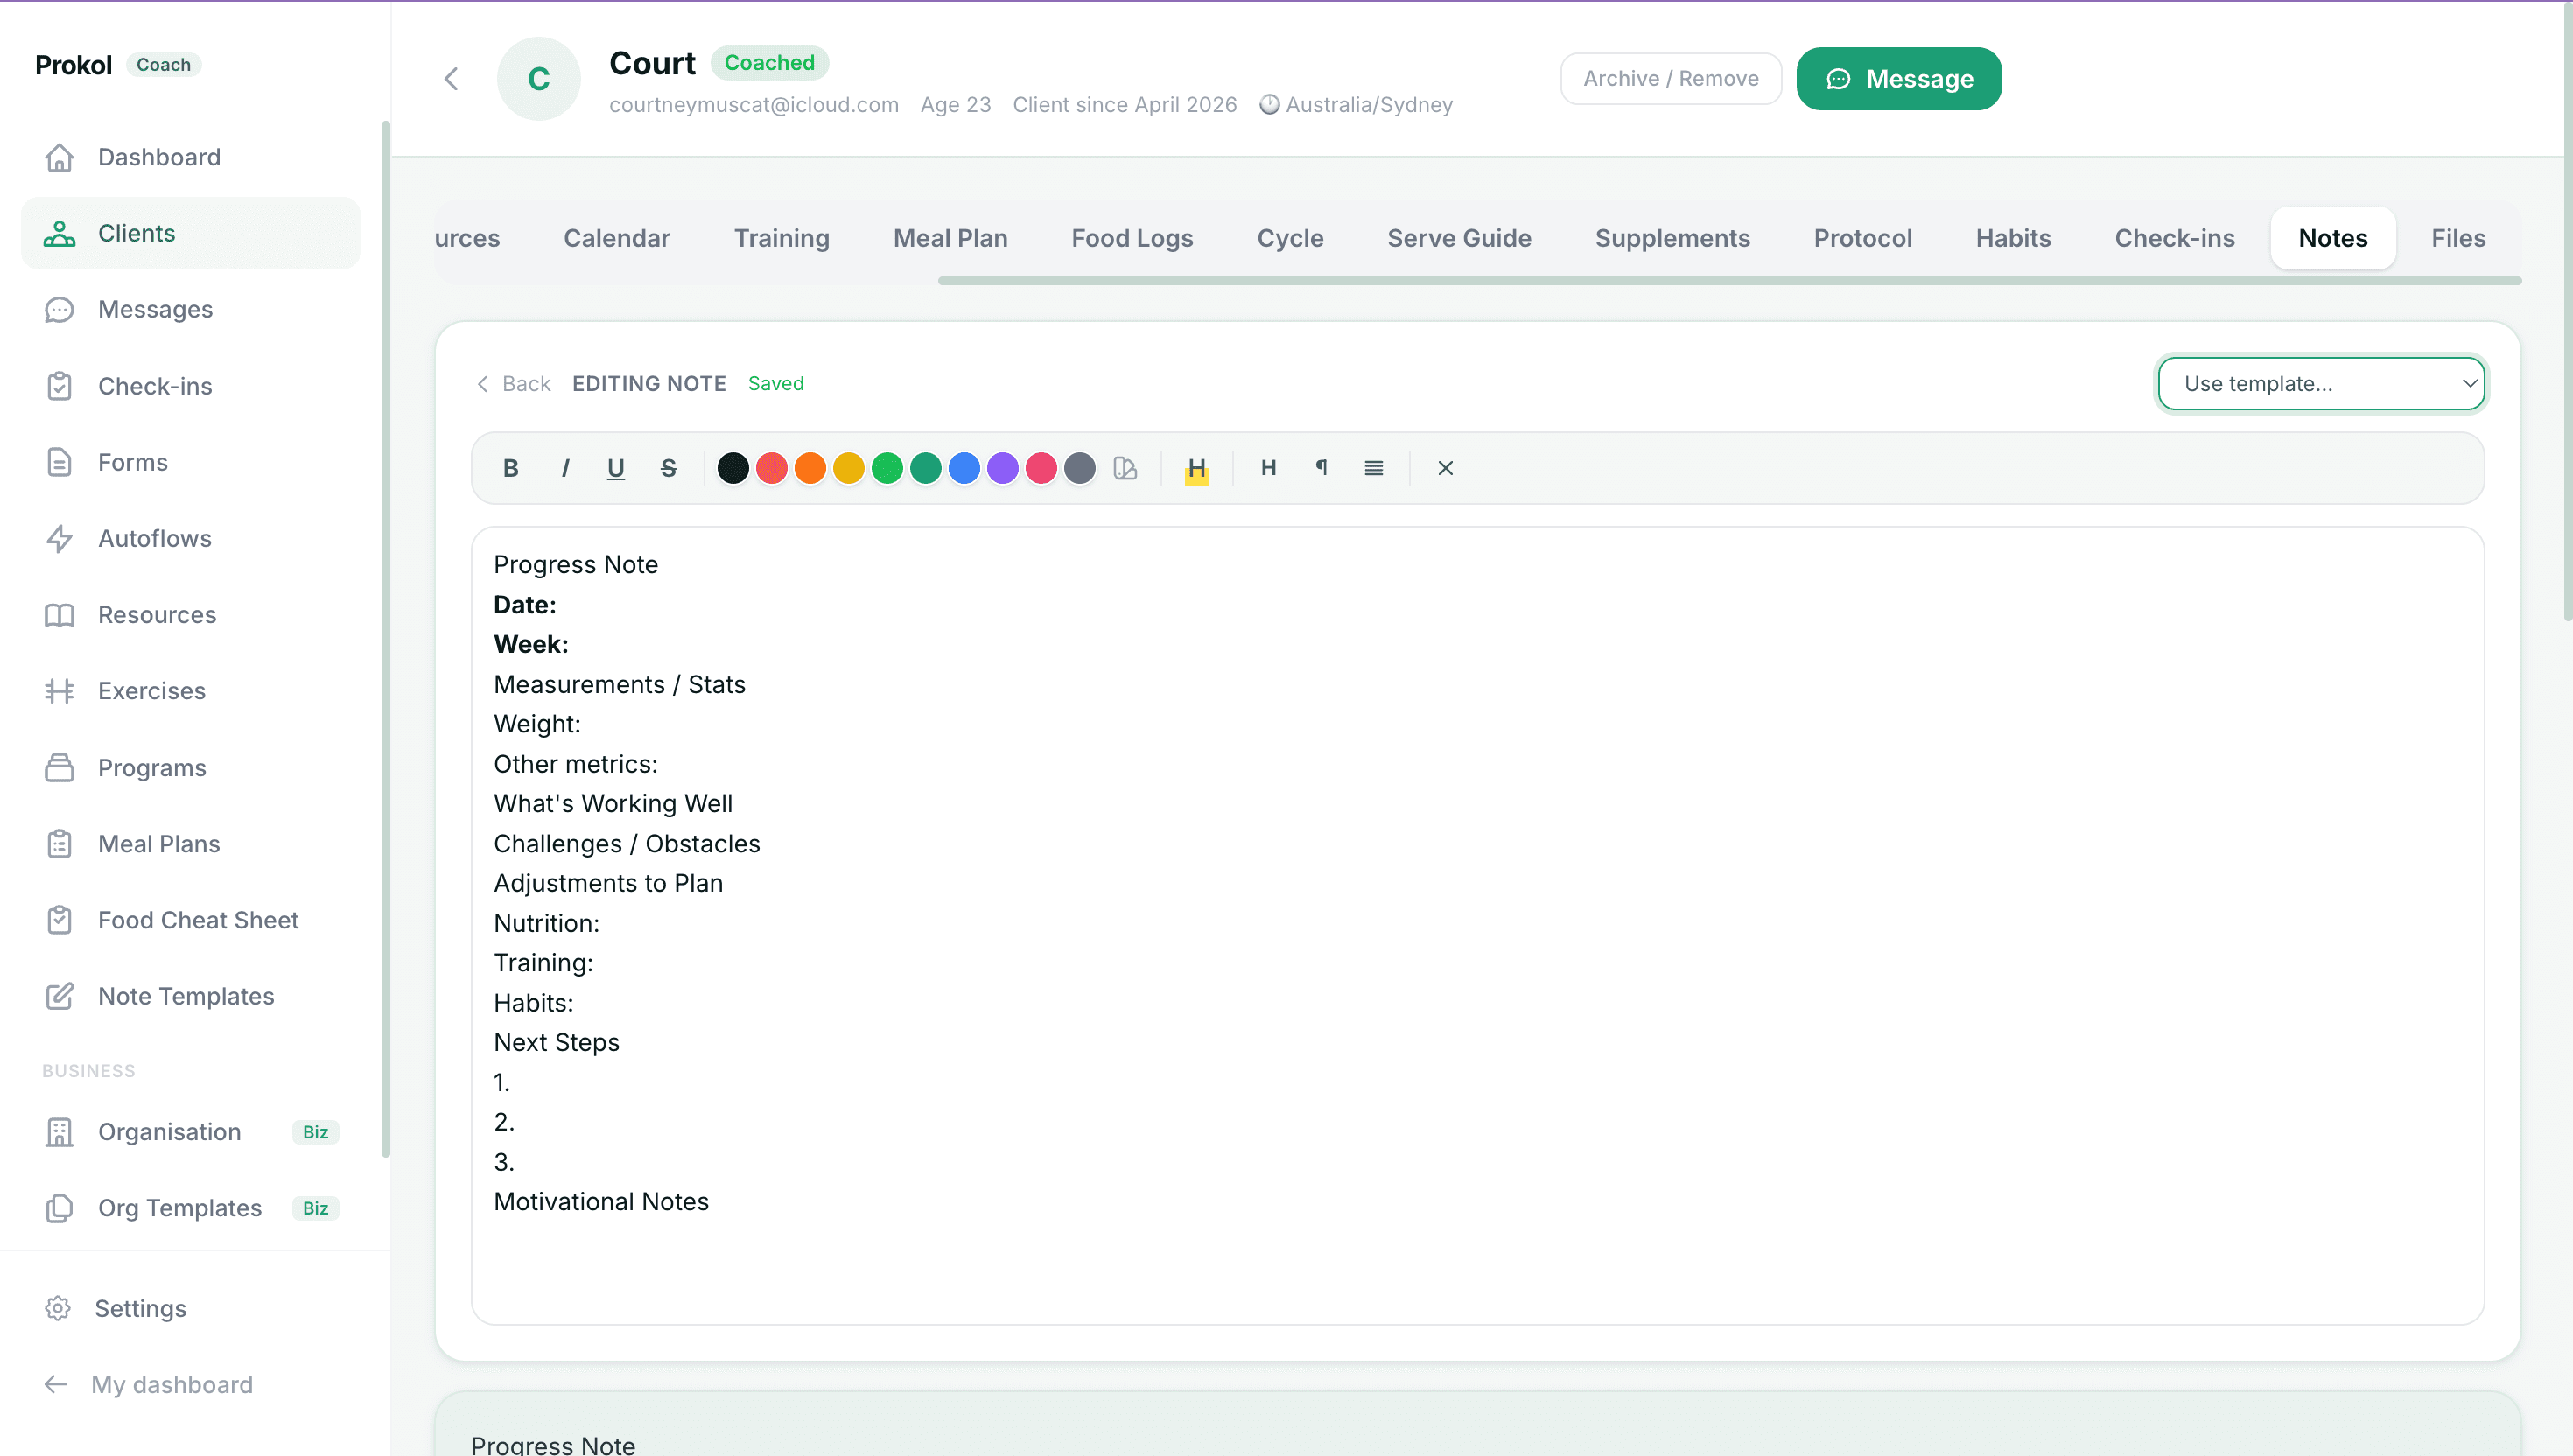Switch to the Serve Guide tab
Viewport: 2573px width, 1456px height.
(1459, 238)
